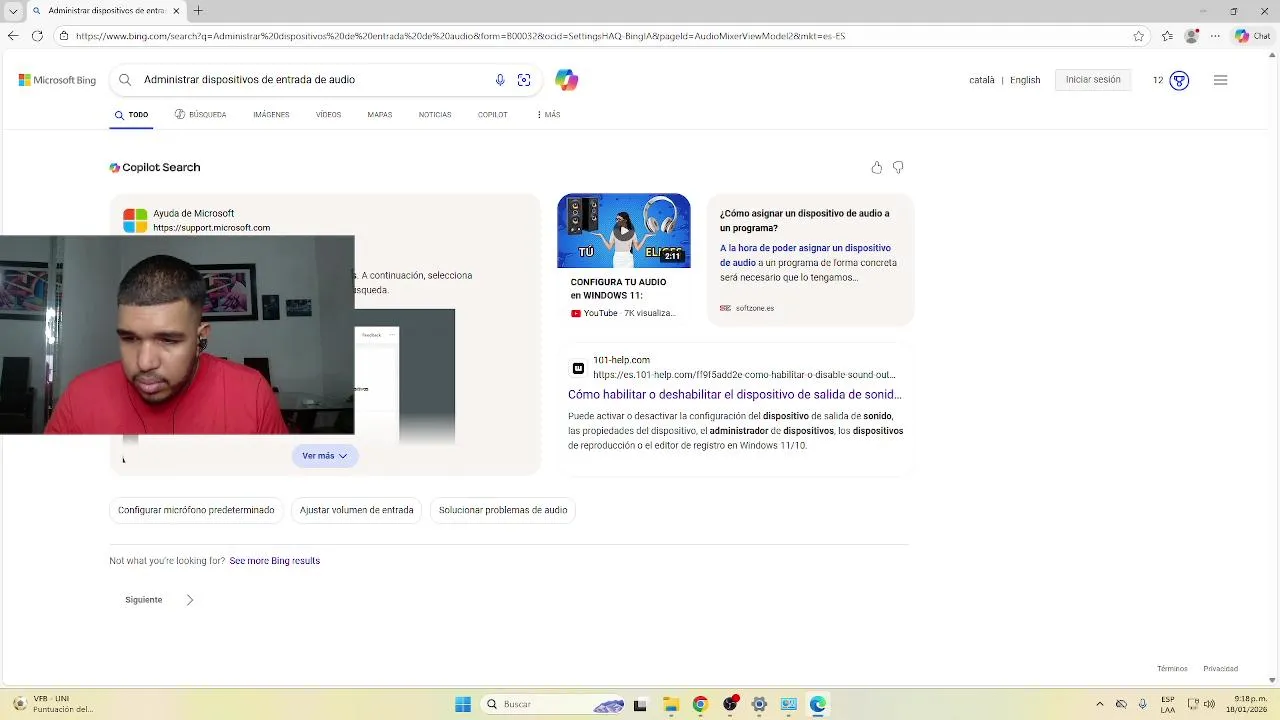Give thumbs down to Copilot Search answer
1280x720 pixels.
click(x=898, y=167)
